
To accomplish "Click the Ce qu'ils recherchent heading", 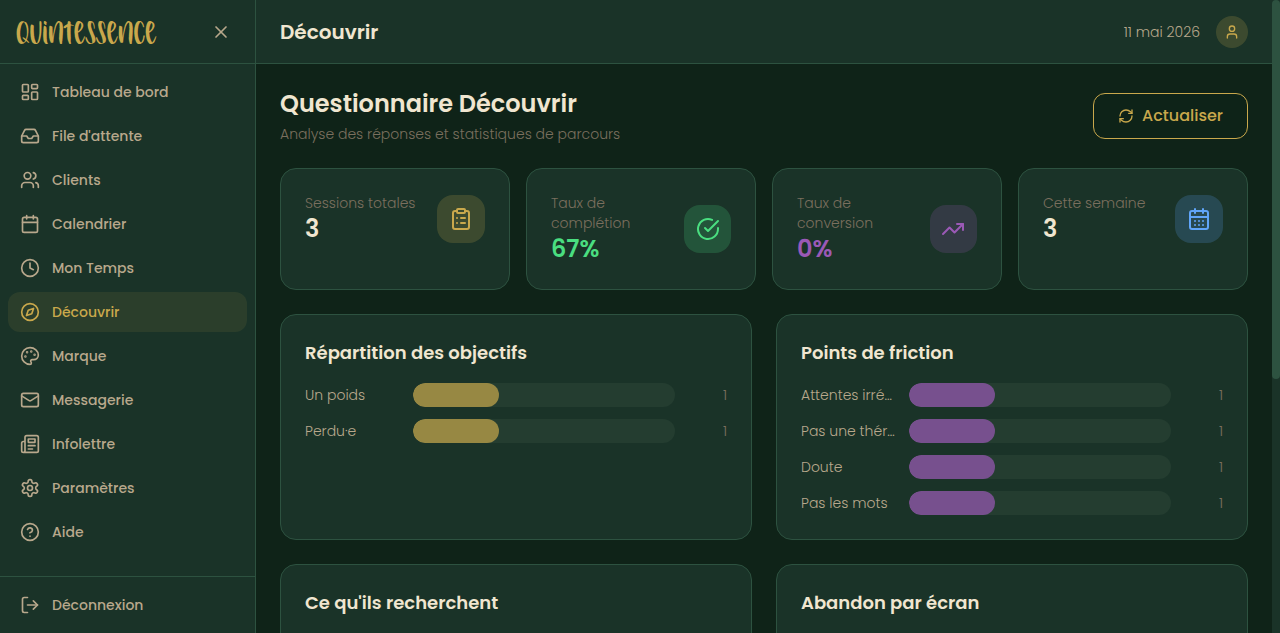I will pyautogui.click(x=401, y=603).
